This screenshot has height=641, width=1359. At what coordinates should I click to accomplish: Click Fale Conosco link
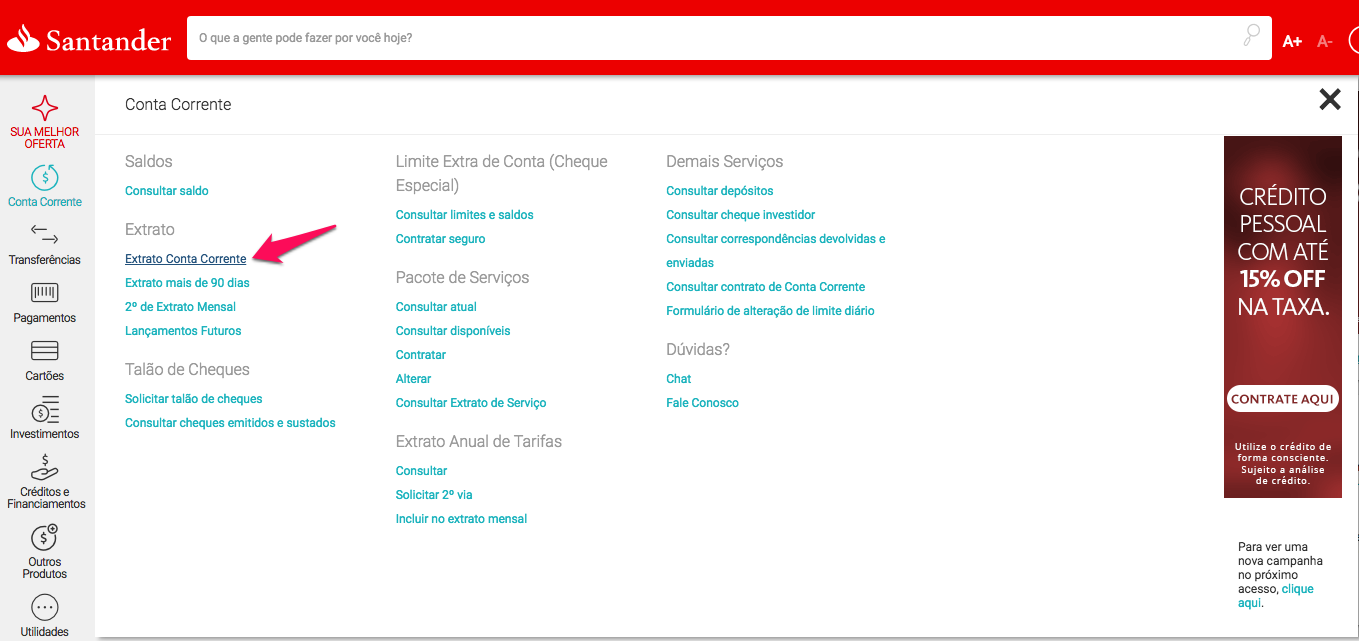click(x=703, y=403)
